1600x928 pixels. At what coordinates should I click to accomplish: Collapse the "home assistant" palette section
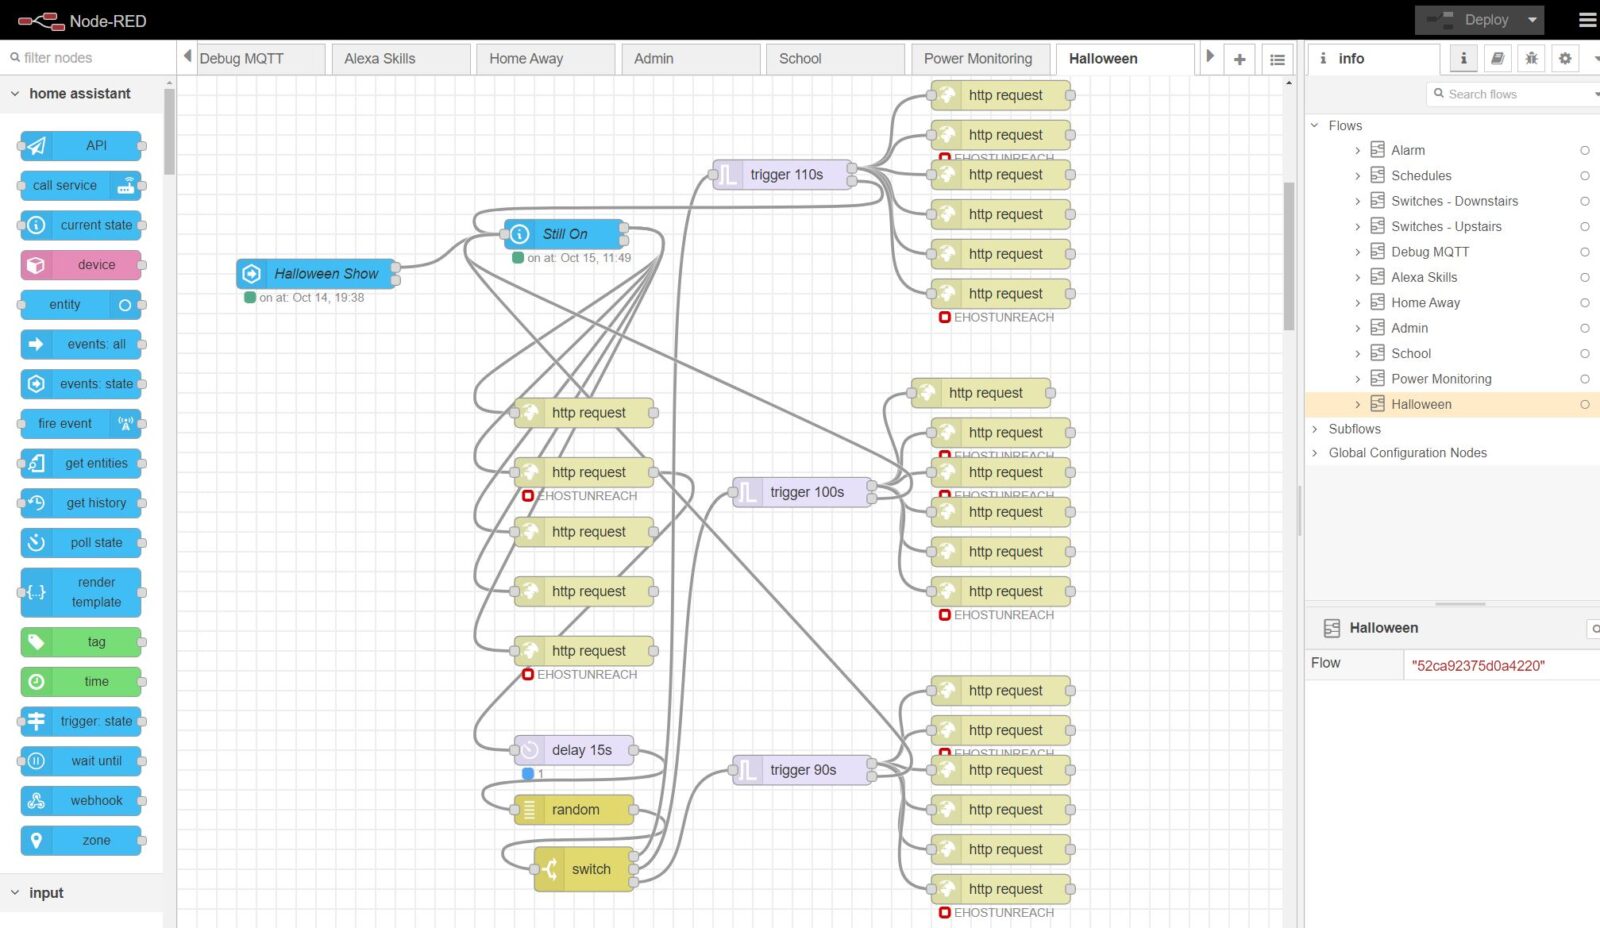pyautogui.click(x=14, y=93)
